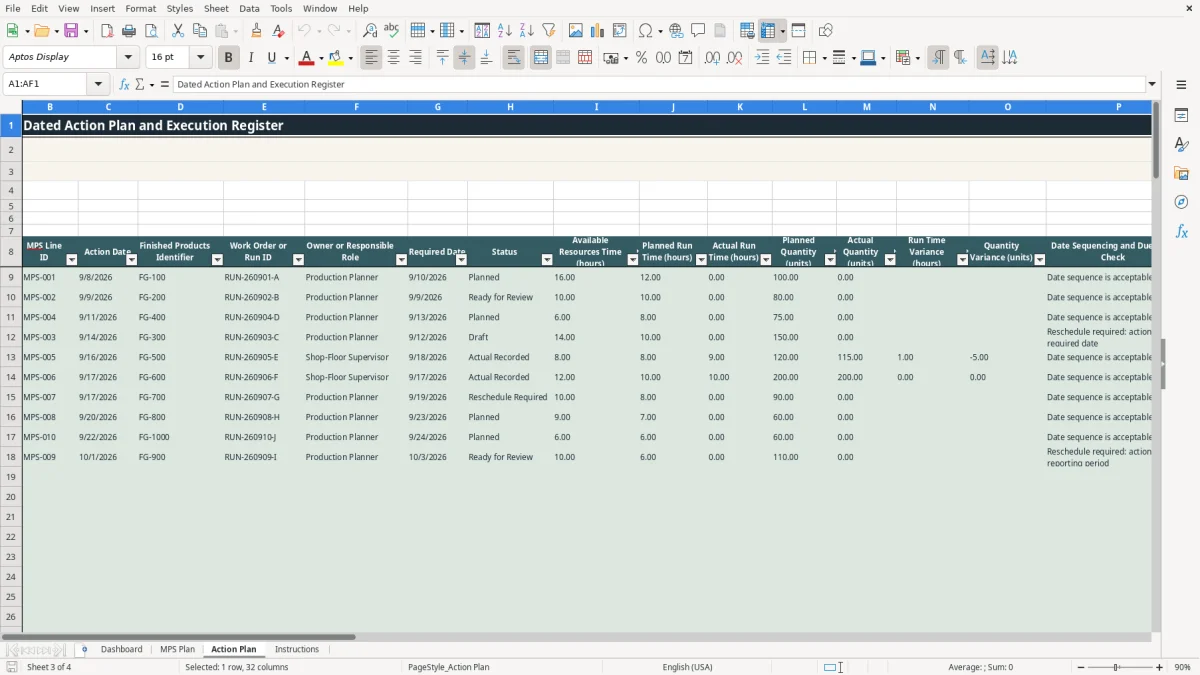Click the Export as PDF icon
Screen dimensions: 1200x675
point(105,31)
